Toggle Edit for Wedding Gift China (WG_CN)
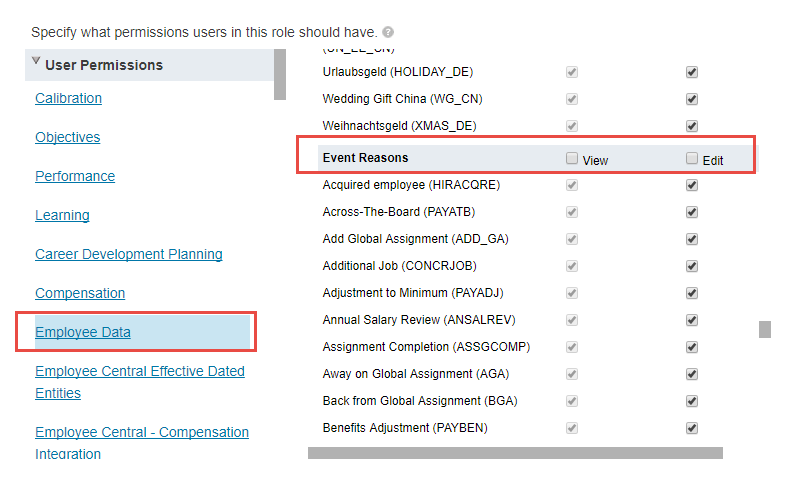Viewport: 798px width, 483px height. pyautogui.click(x=692, y=99)
